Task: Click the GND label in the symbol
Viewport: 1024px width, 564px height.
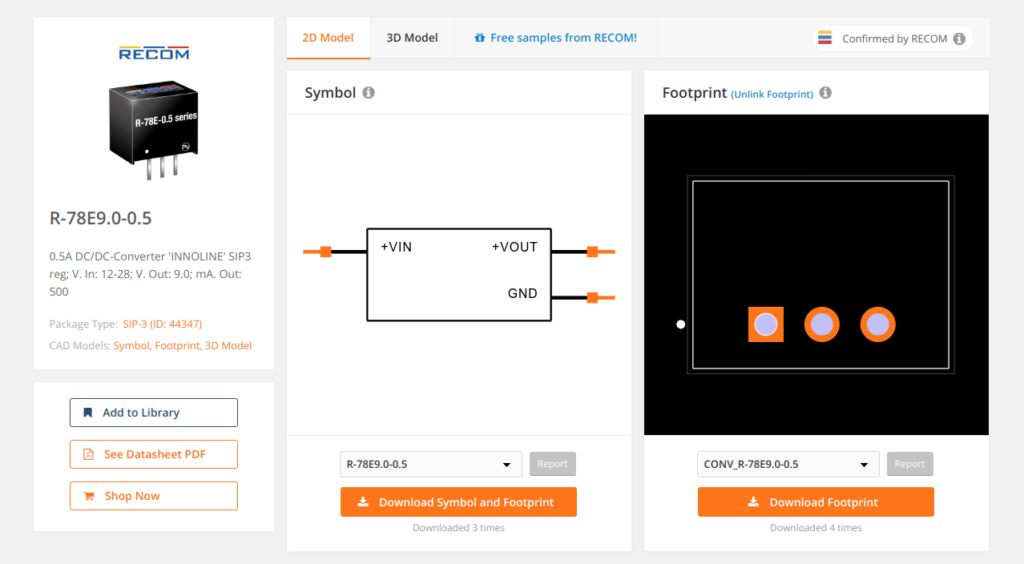Action: (x=522, y=293)
